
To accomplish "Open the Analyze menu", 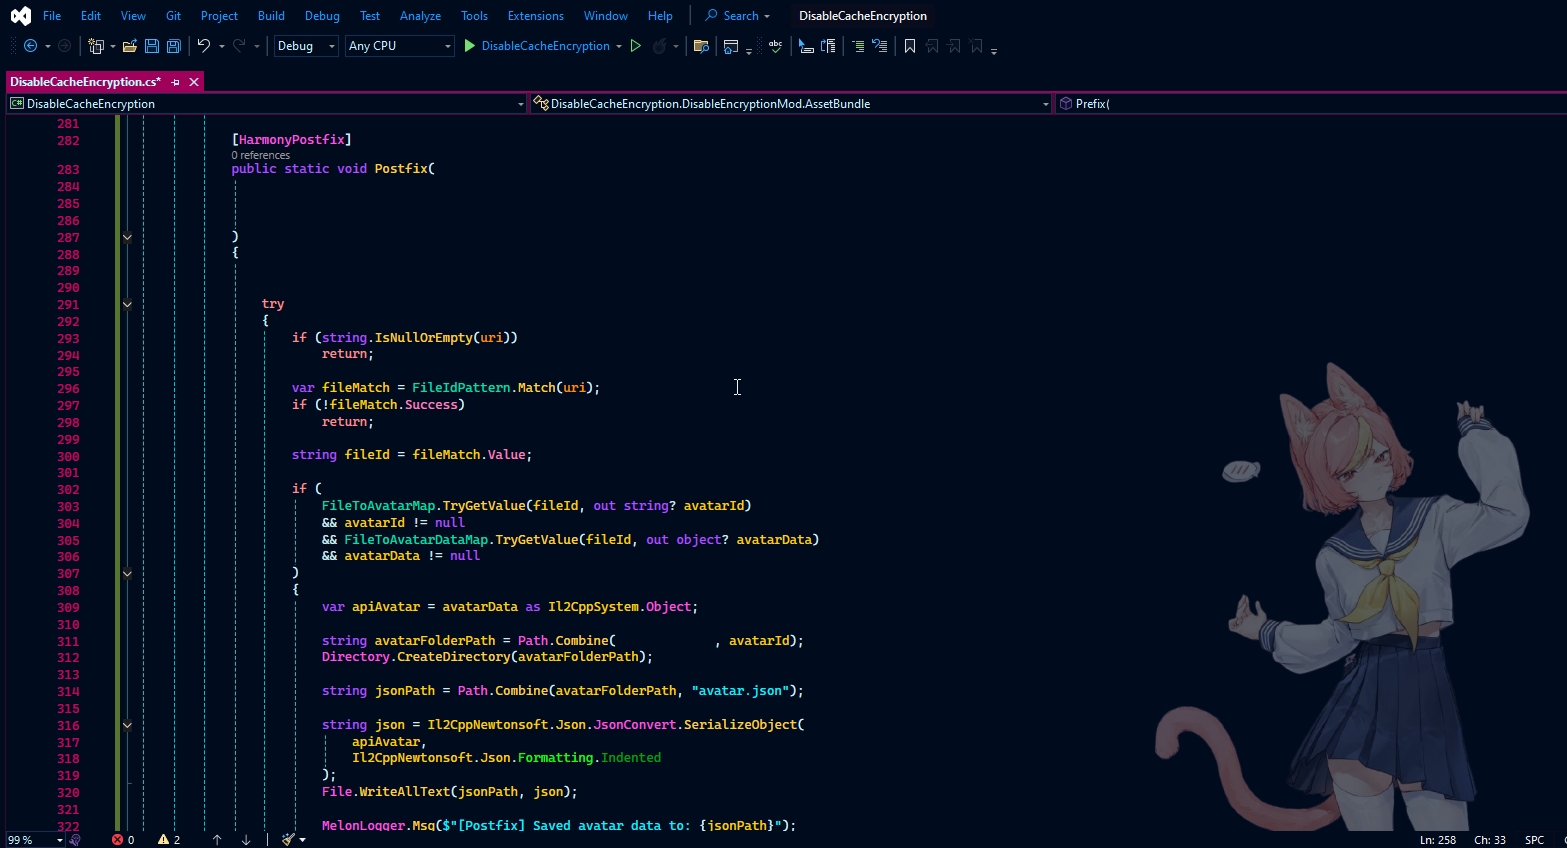I will [420, 16].
